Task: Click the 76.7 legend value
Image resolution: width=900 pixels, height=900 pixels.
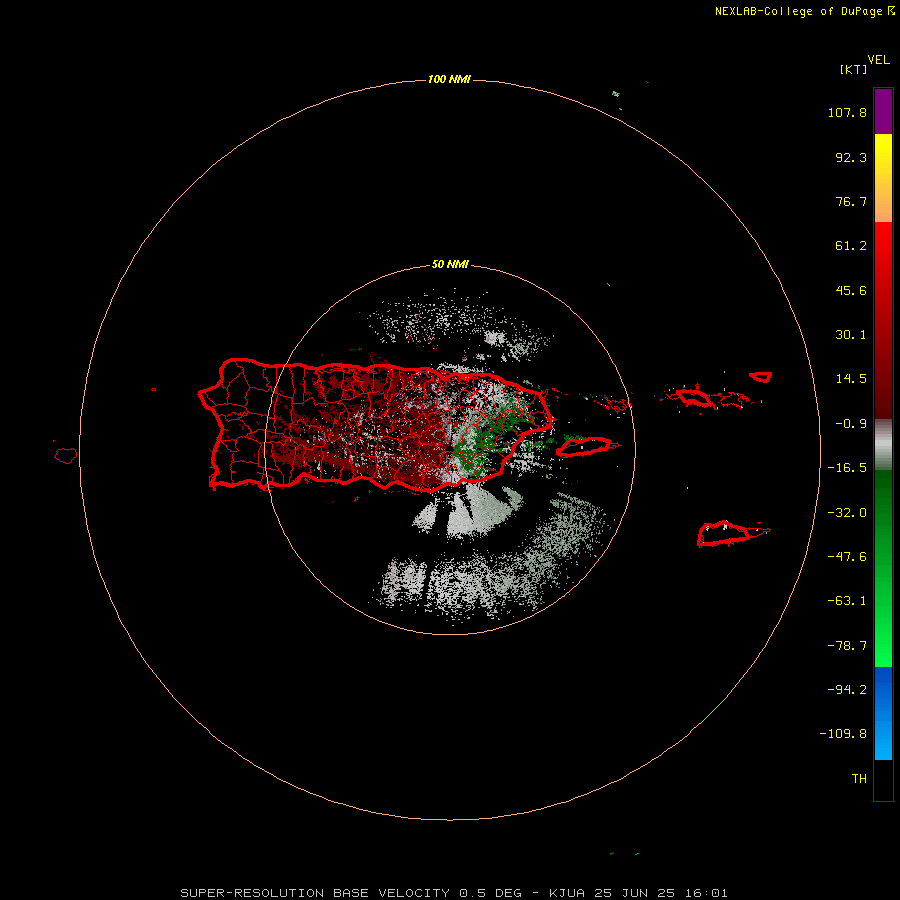Action: point(851,201)
